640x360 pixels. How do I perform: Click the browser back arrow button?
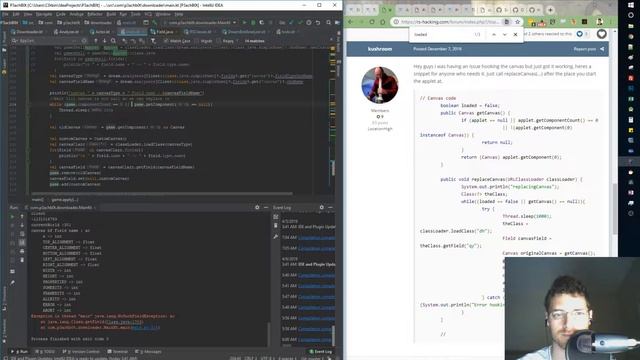click(350, 22)
